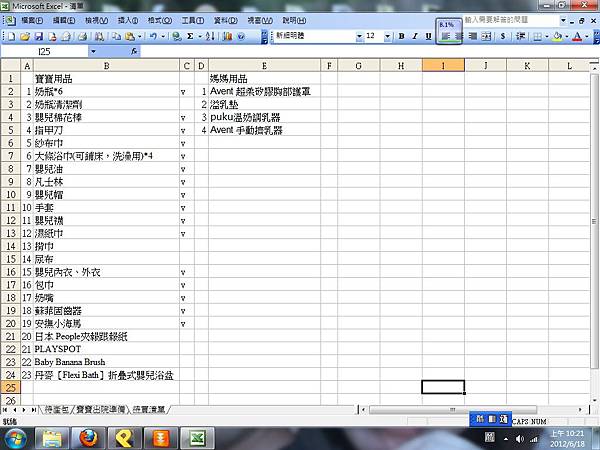Open the font name dropdown
Image resolution: width=600 pixels, height=450 pixels.
click(x=359, y=36)
